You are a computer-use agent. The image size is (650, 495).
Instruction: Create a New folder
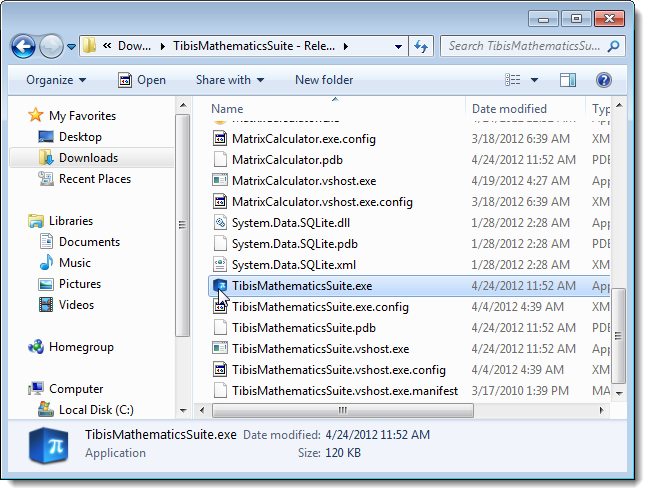coord(324,80)
